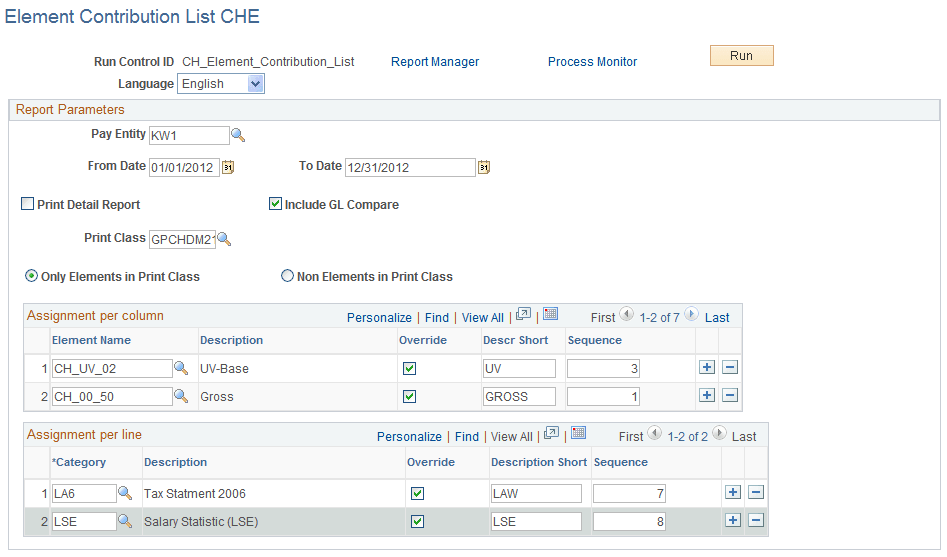This screenshot has height=557, width=947.
Task: Find in Assignment per column grid
Action: 437,318
